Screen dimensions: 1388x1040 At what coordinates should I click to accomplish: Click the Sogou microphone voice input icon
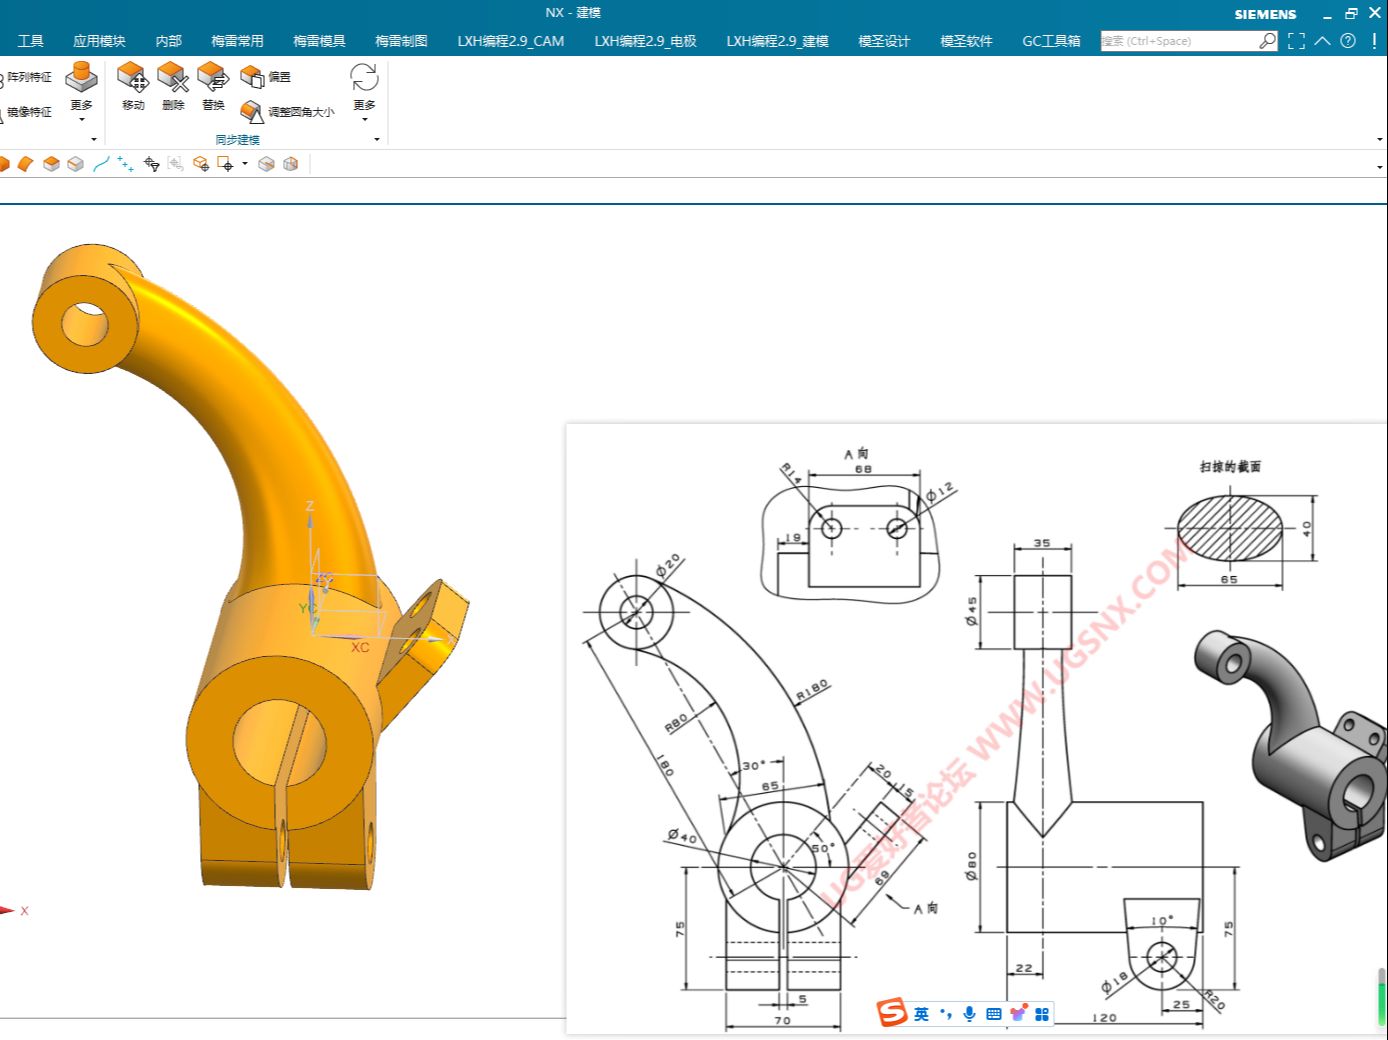point(969,1014)
